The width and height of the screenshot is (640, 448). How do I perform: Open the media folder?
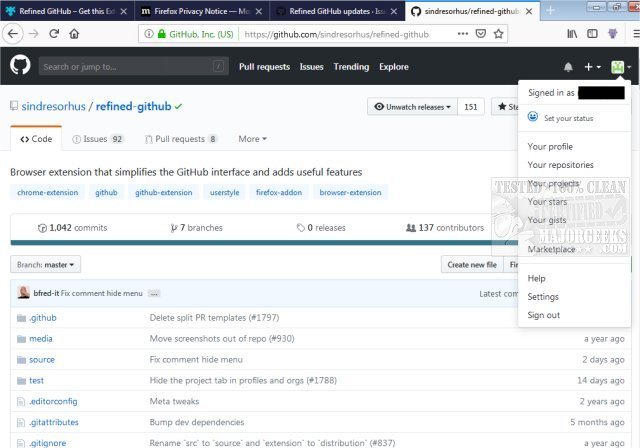point(41,339)
